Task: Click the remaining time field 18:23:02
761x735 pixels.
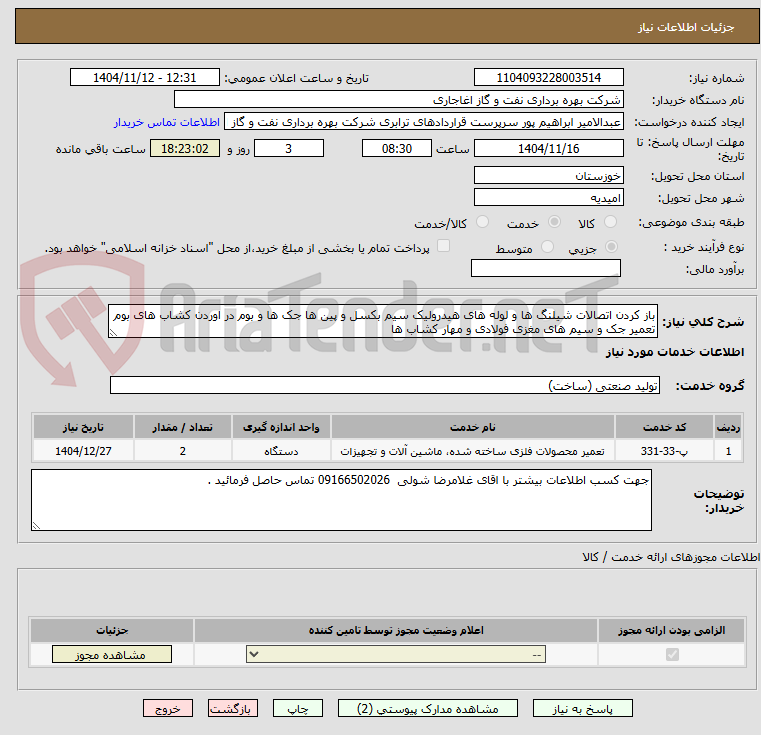Action: pyautogui.click(x=184, y=149)
